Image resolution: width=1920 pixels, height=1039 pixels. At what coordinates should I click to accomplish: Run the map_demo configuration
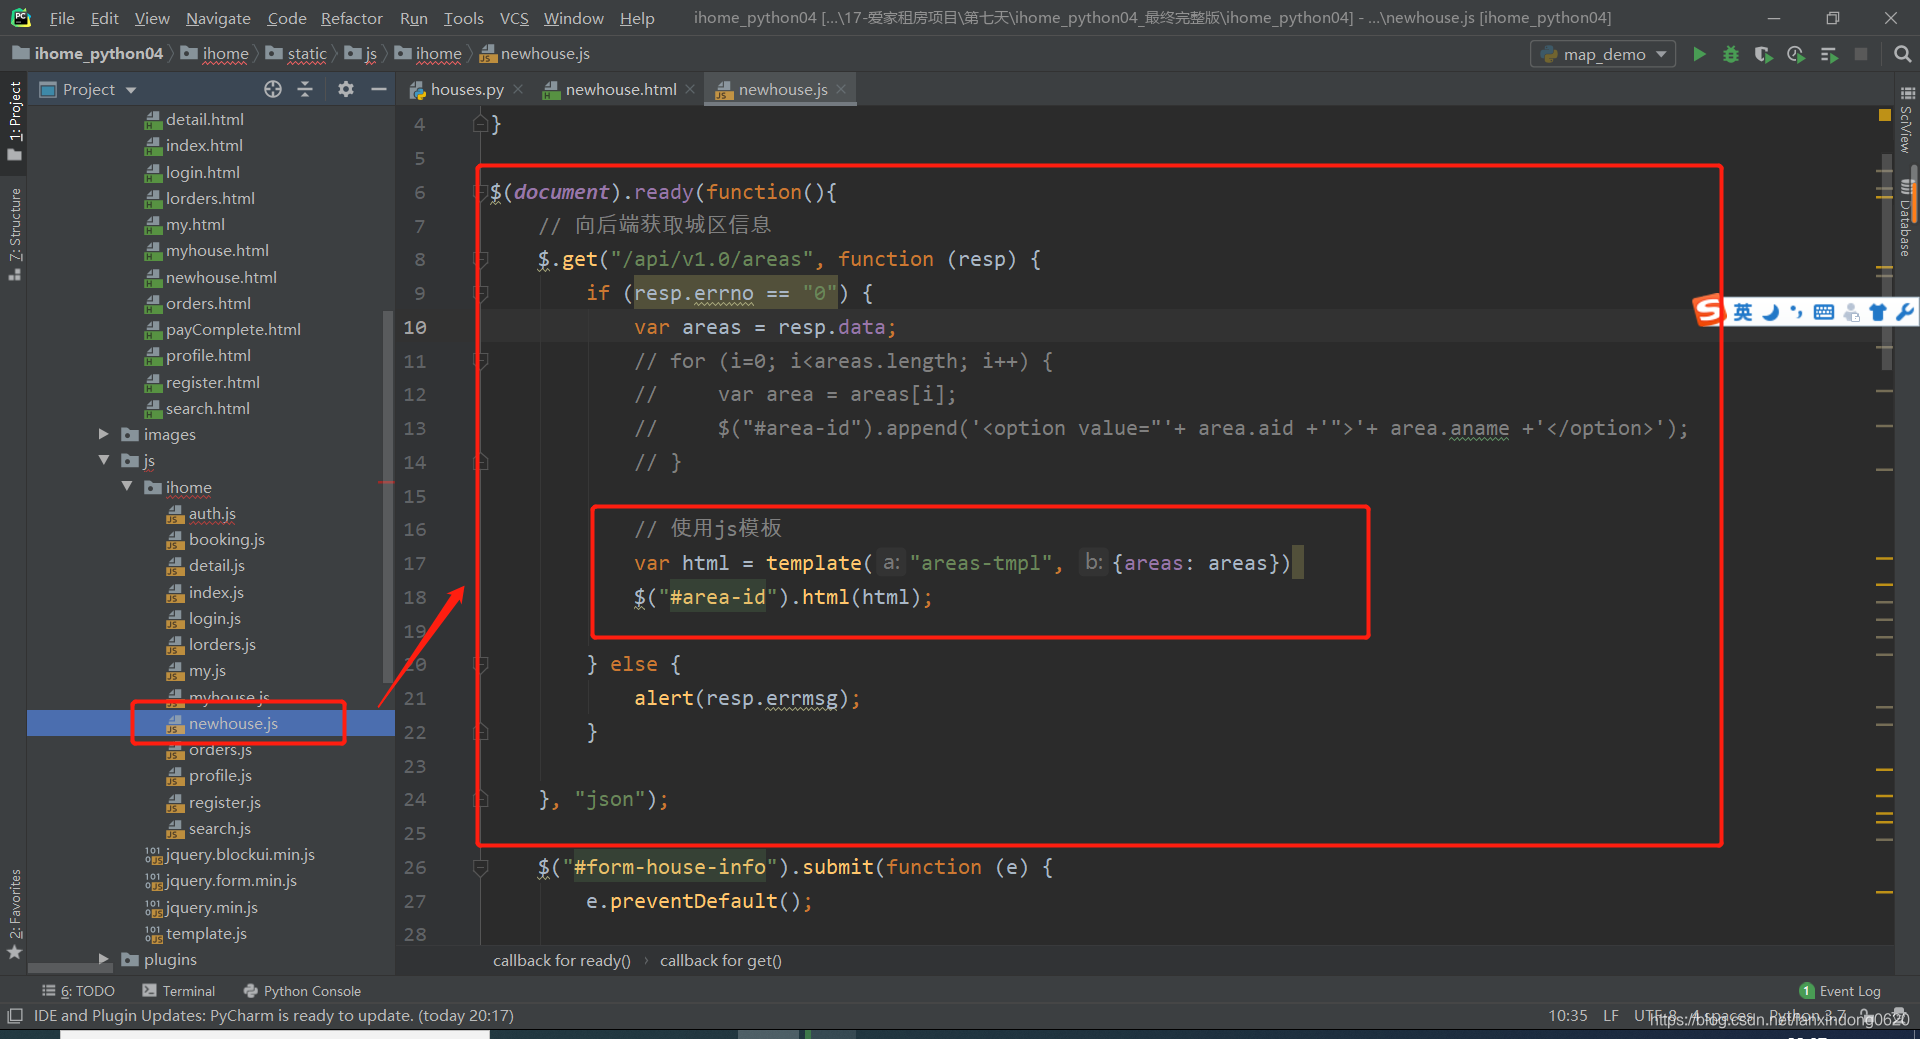click(1698, 54)
